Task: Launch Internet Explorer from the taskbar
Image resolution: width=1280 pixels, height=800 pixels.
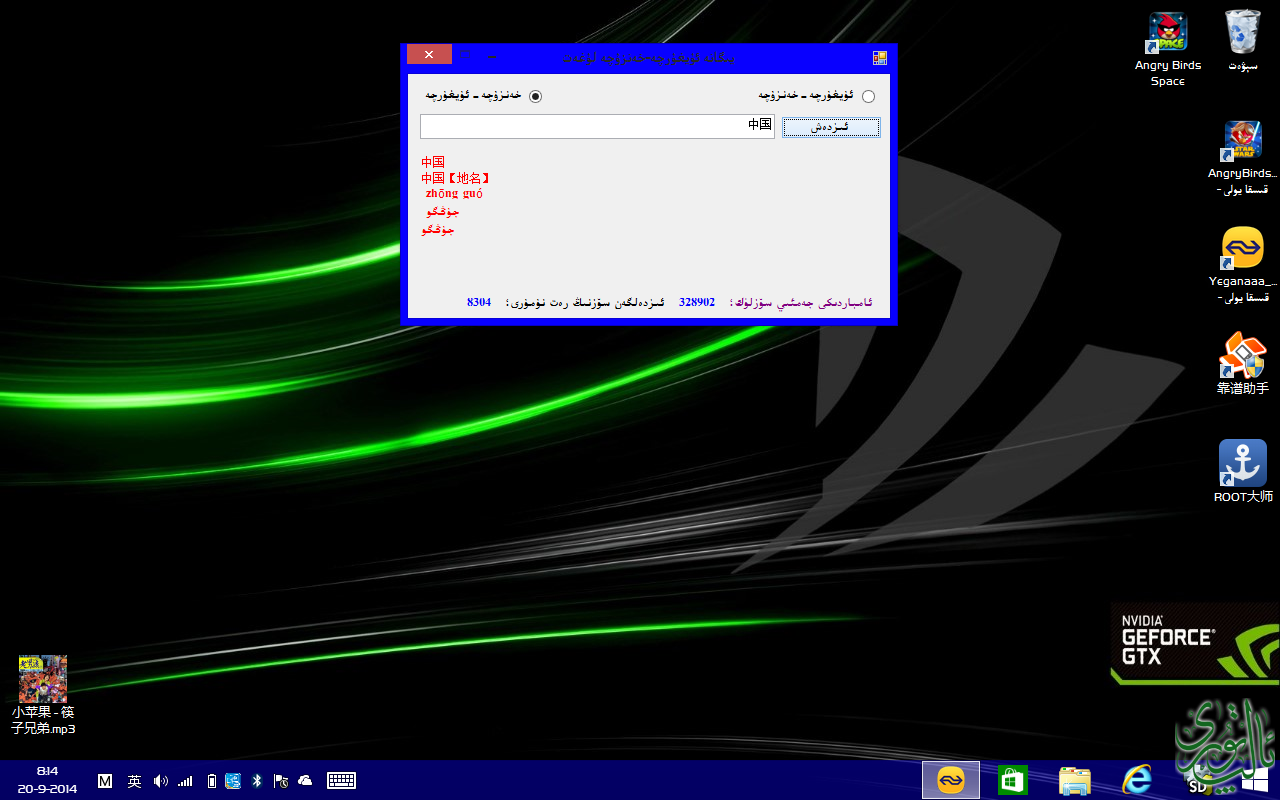Action: tap(1136, 780)
